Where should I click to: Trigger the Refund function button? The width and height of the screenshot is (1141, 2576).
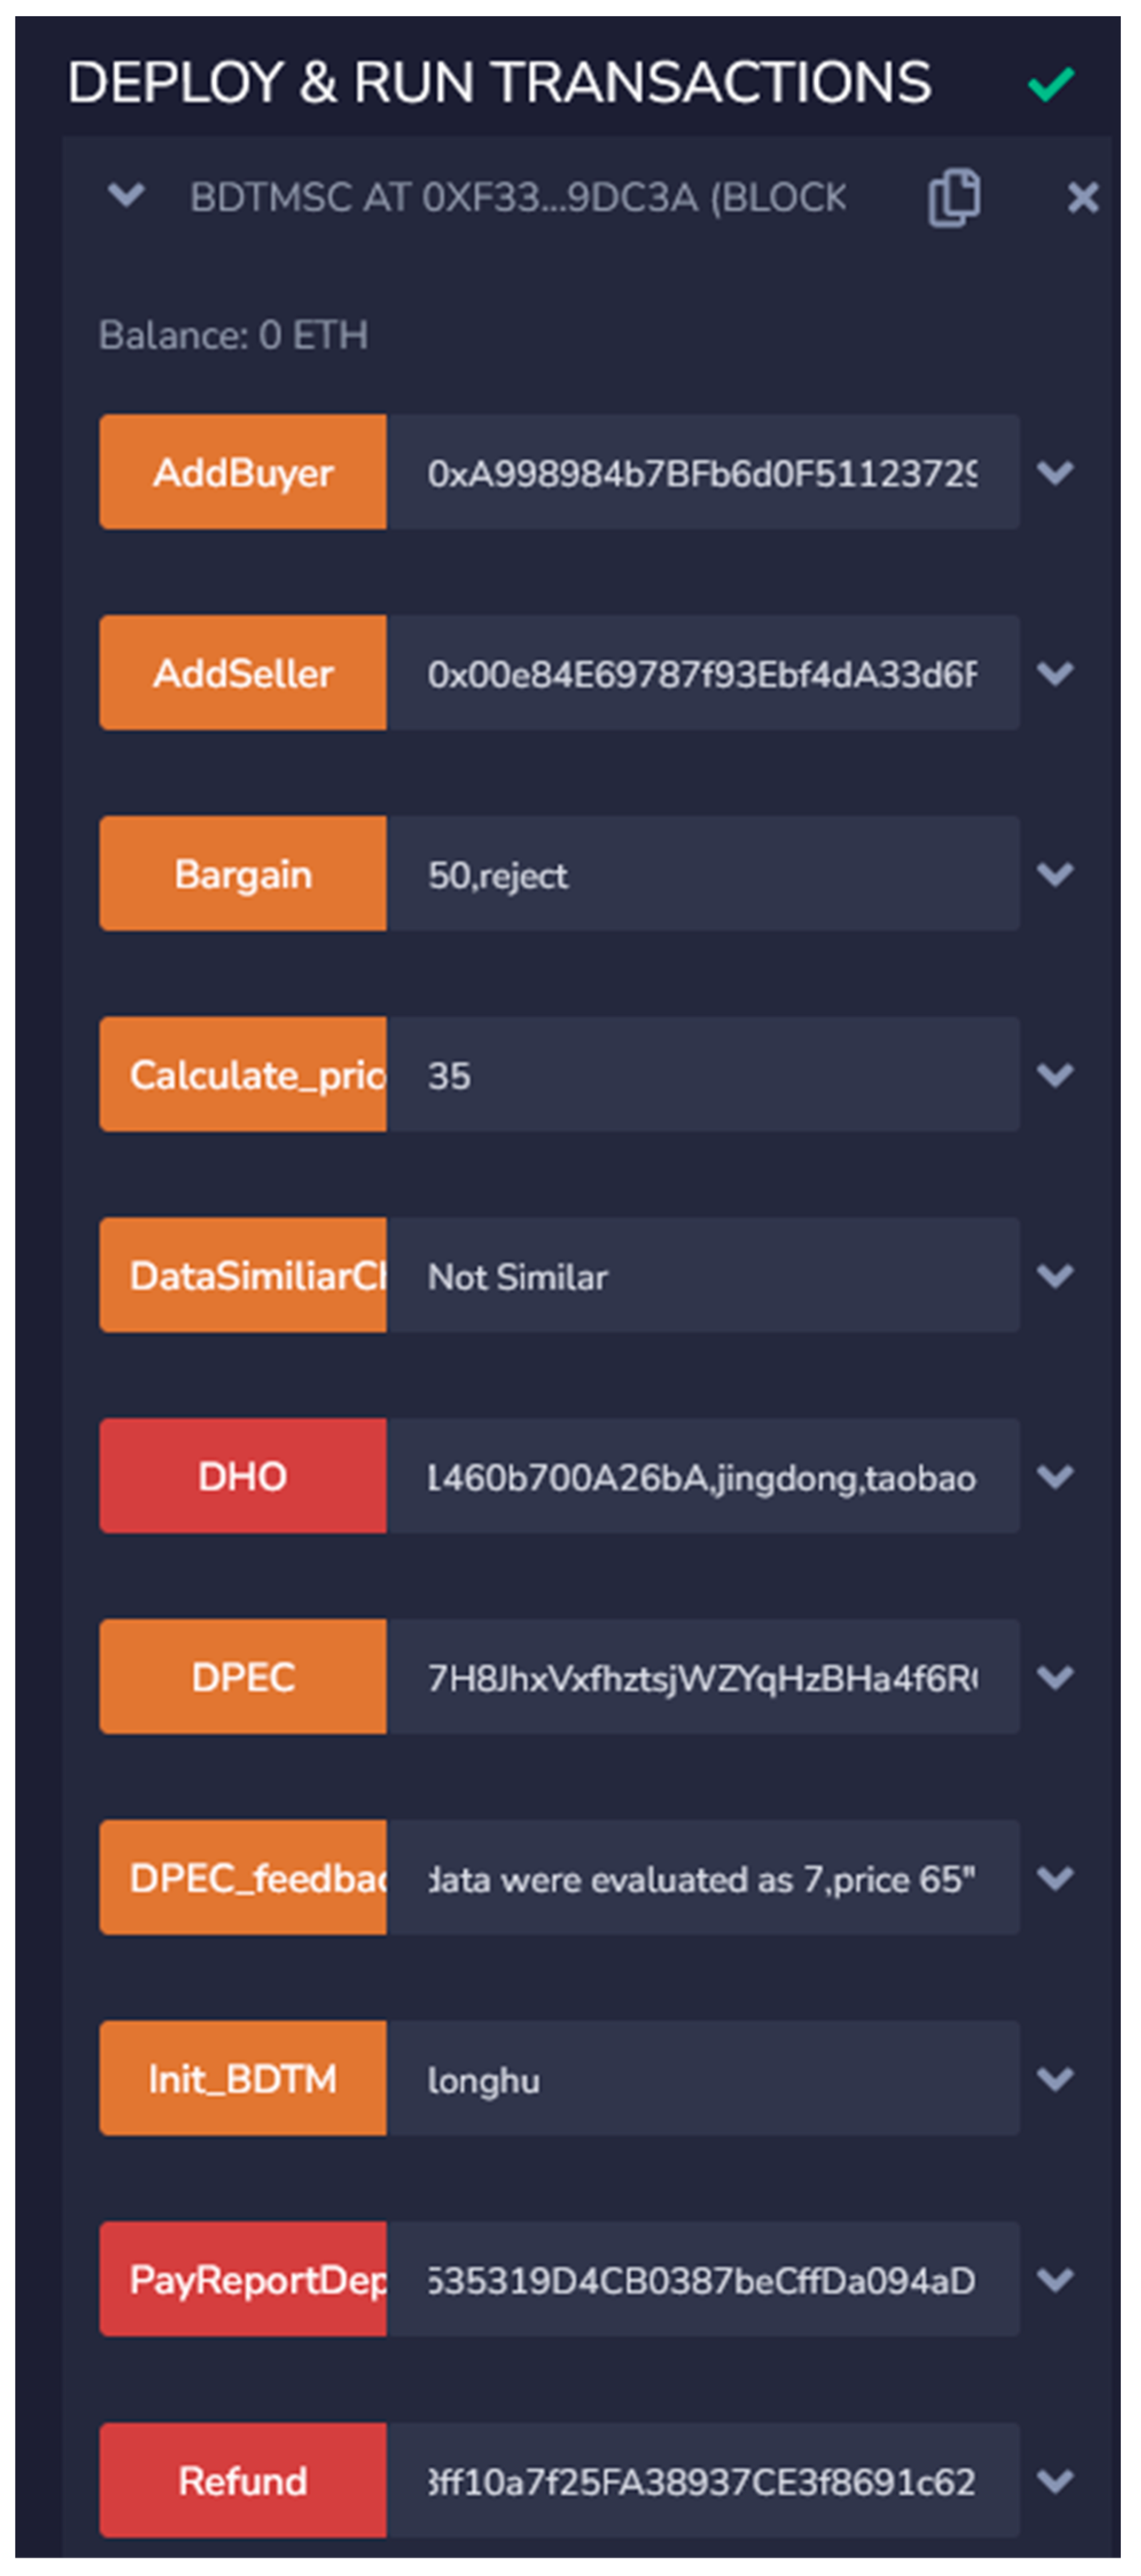click(x=243, y=2480)
